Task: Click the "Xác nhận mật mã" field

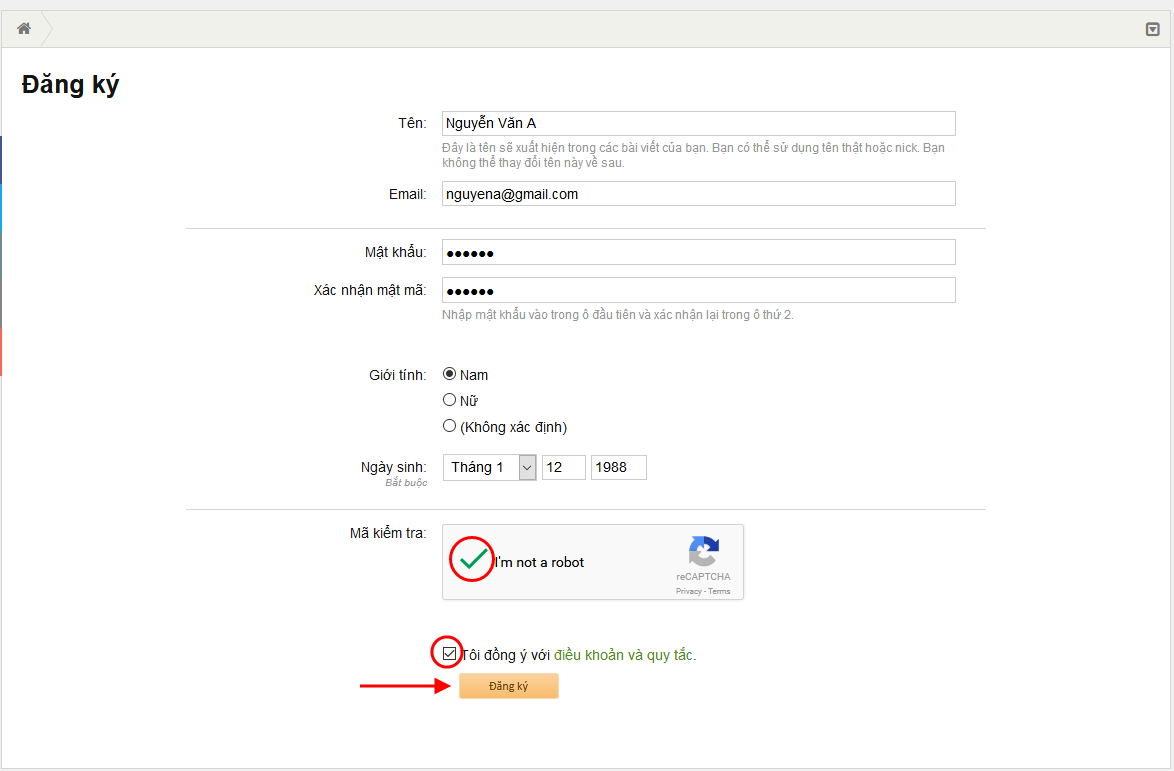Action: [698, 290]
